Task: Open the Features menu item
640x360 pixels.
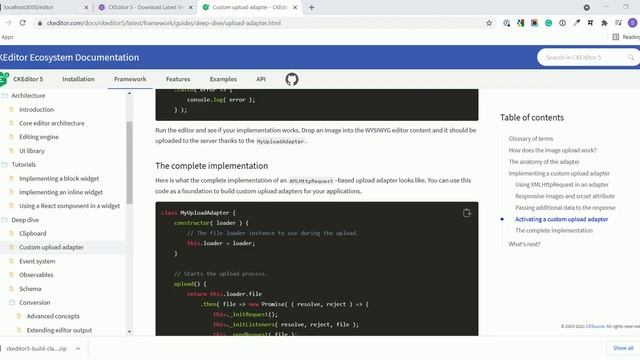Action: (x=178, y=79)
